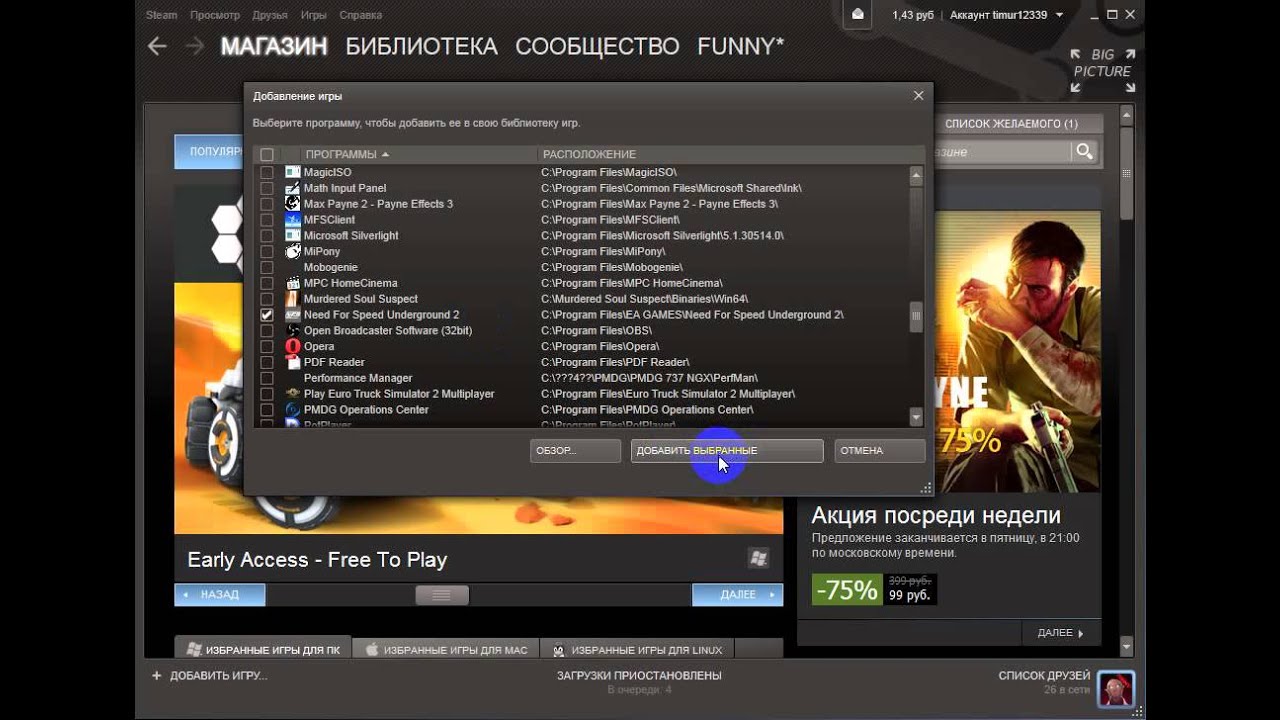Check the PDF Reader checkbox
Image resolution: width=1280 pixels, height=720 pixels.
(267, 362)
